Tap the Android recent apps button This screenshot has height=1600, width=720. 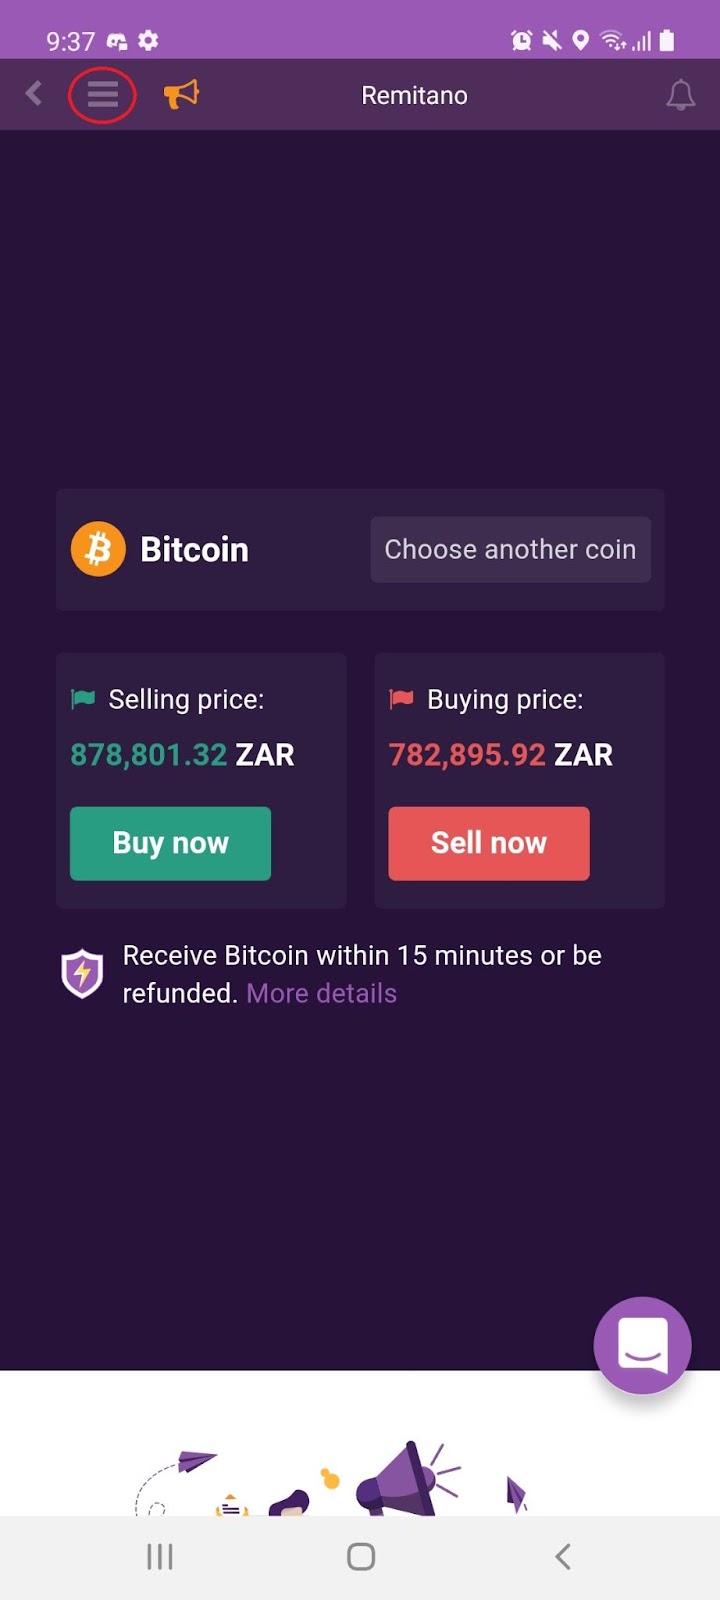point(160,1556)
